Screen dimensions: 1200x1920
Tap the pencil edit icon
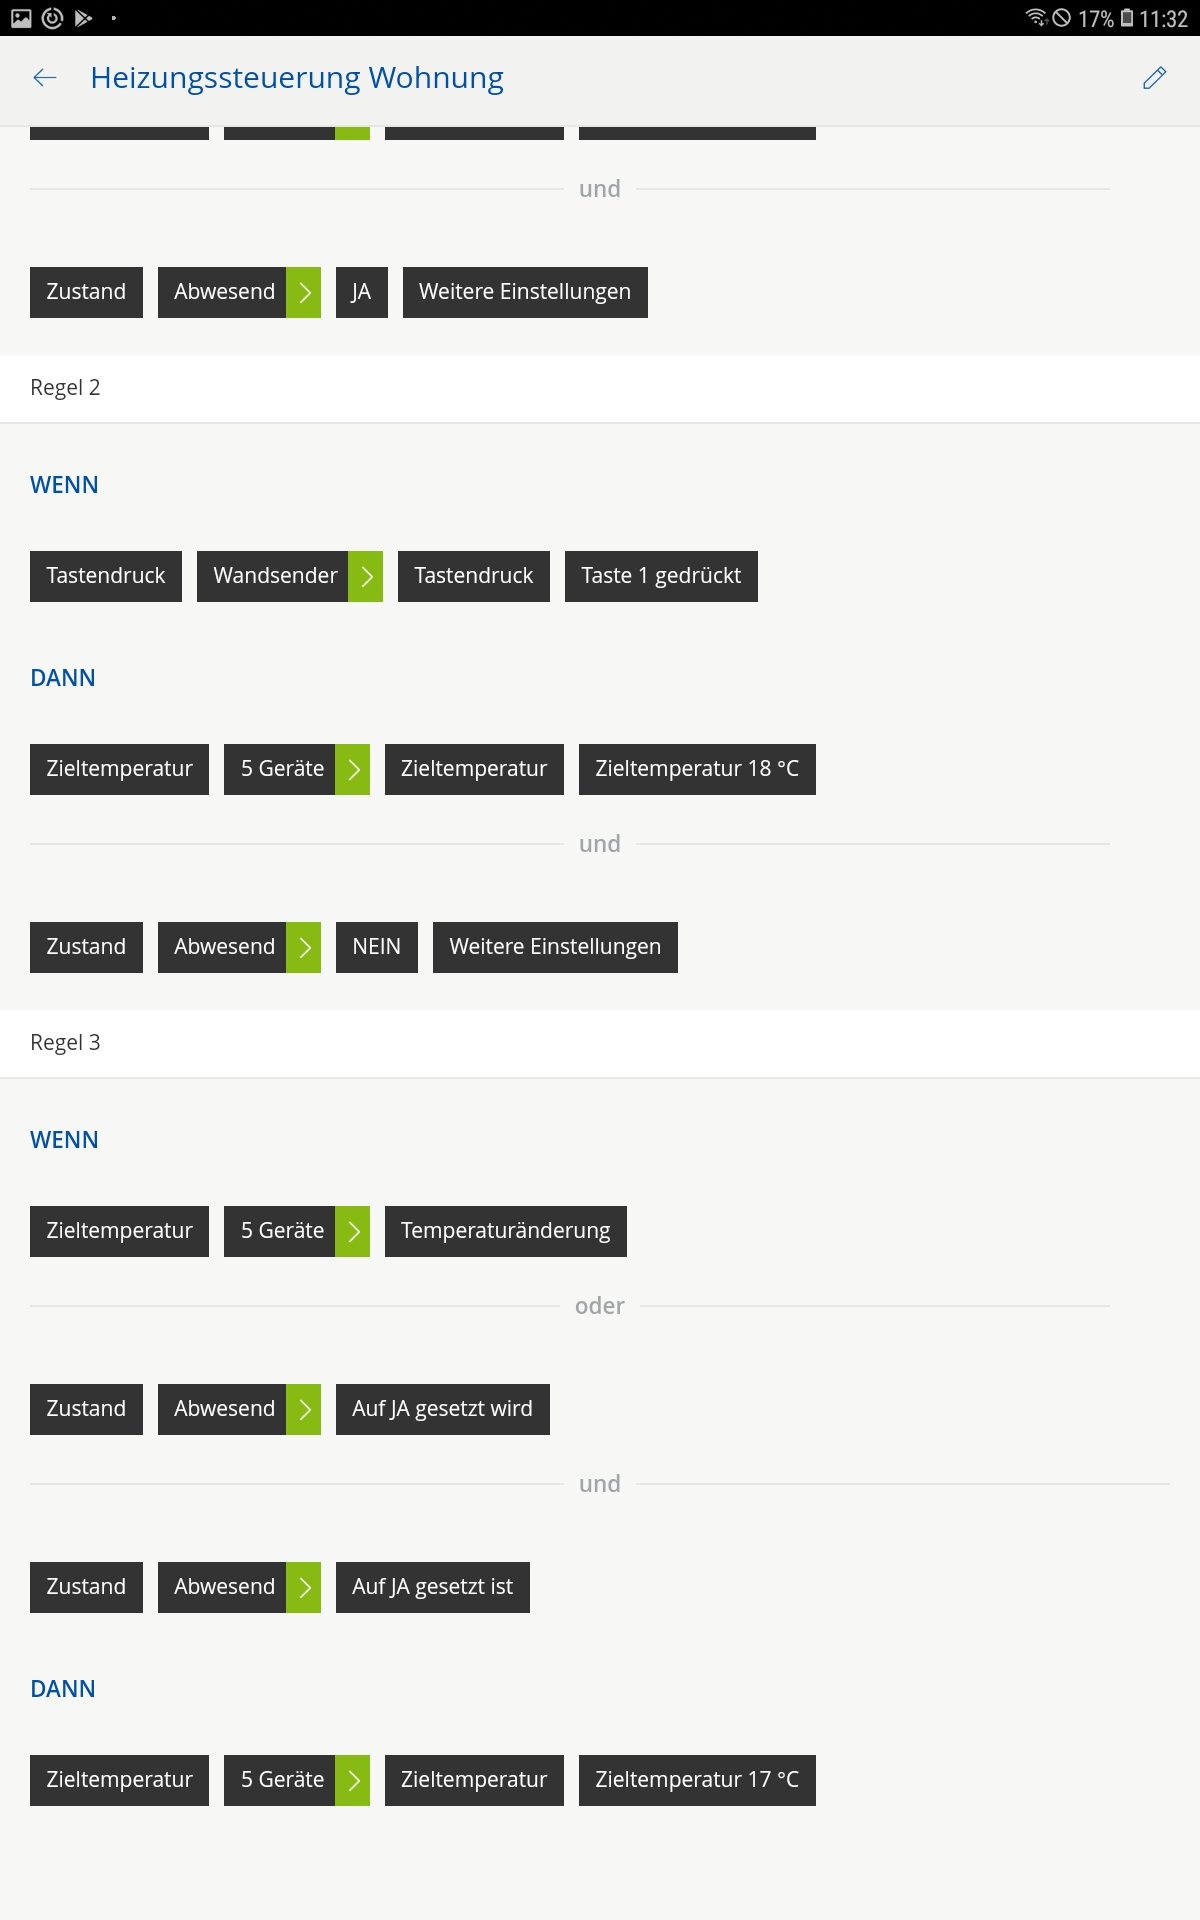point(1154,78)
